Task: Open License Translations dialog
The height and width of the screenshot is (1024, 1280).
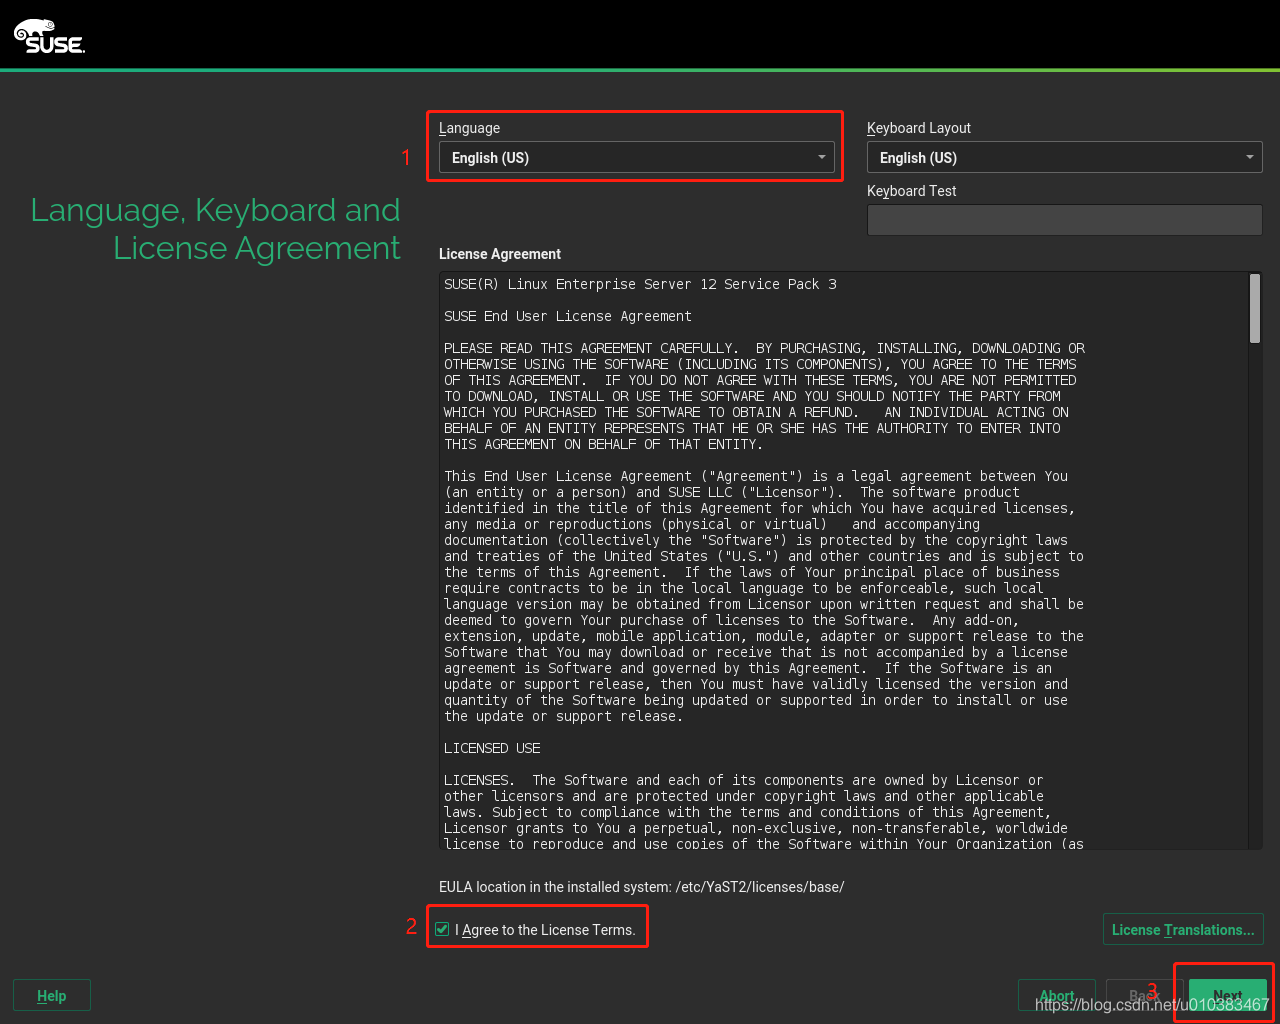Action: coord(1183,930)
